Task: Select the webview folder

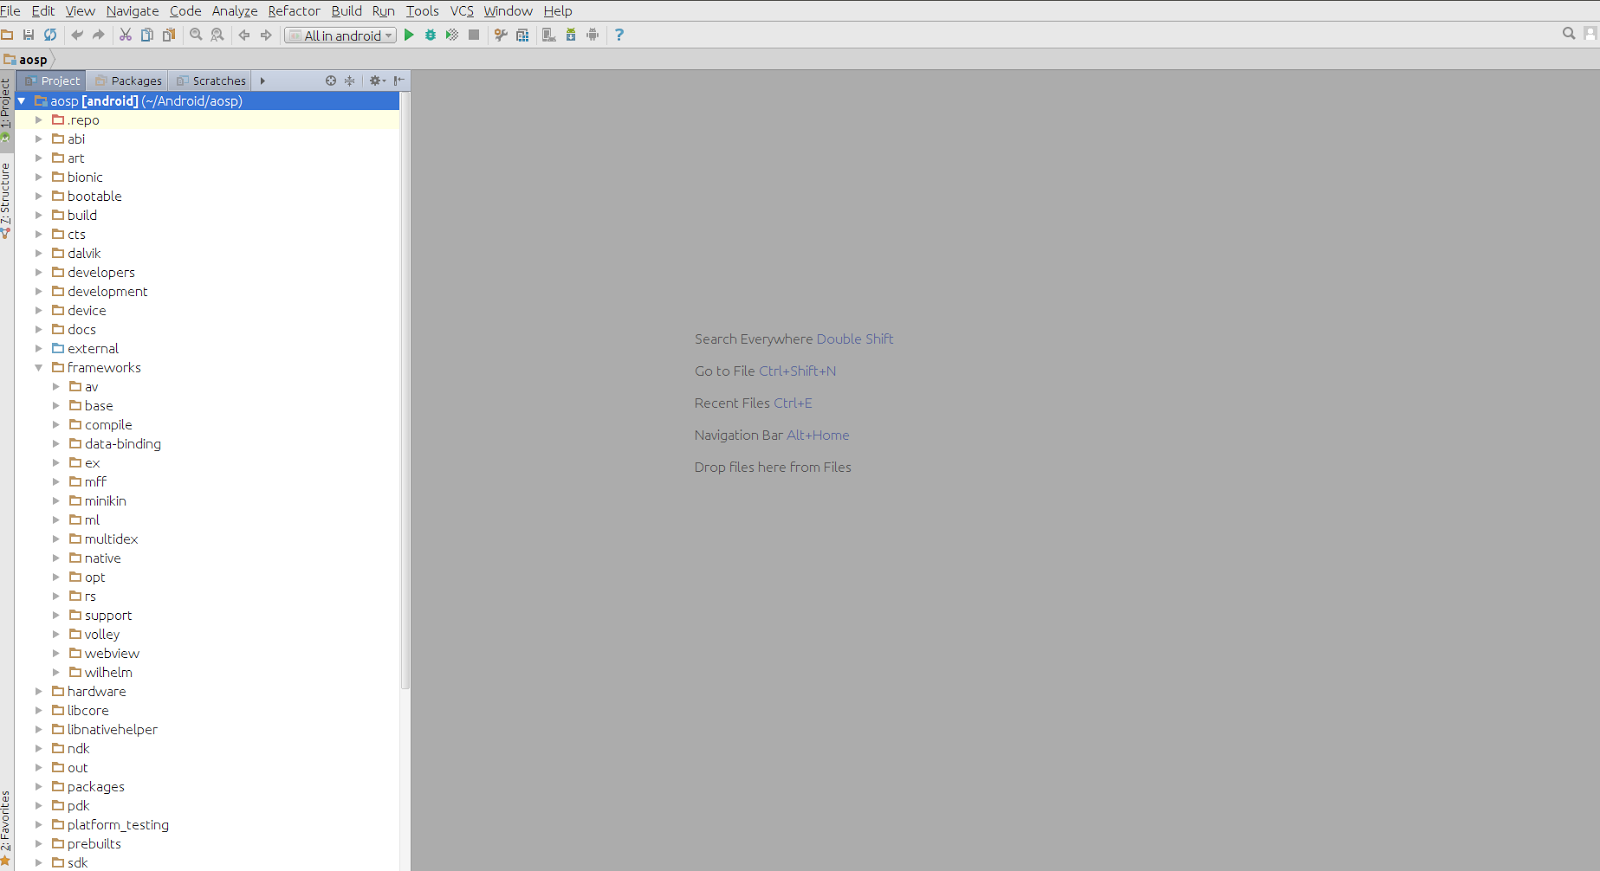Action: click(x=112, y=653)
